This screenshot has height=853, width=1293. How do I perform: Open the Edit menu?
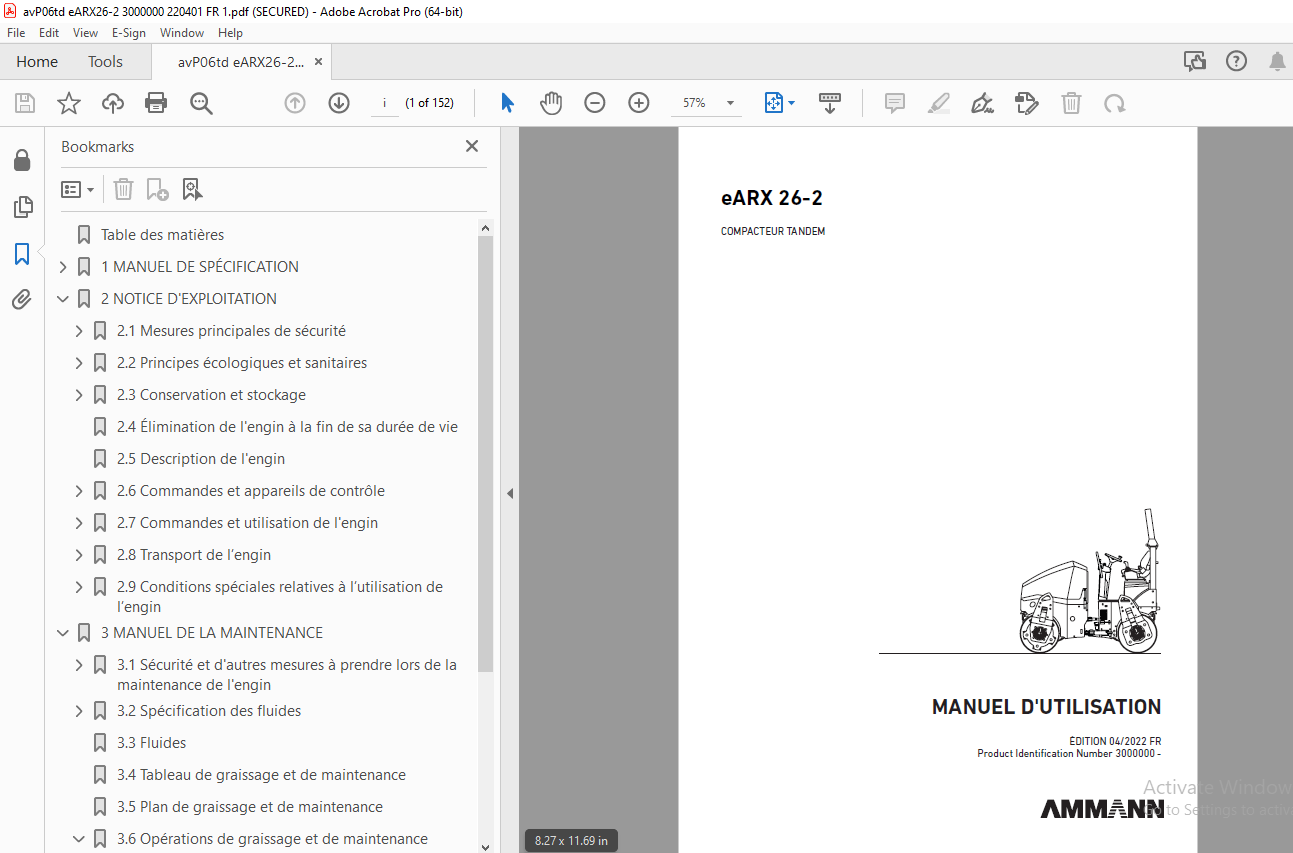(49, 33)
